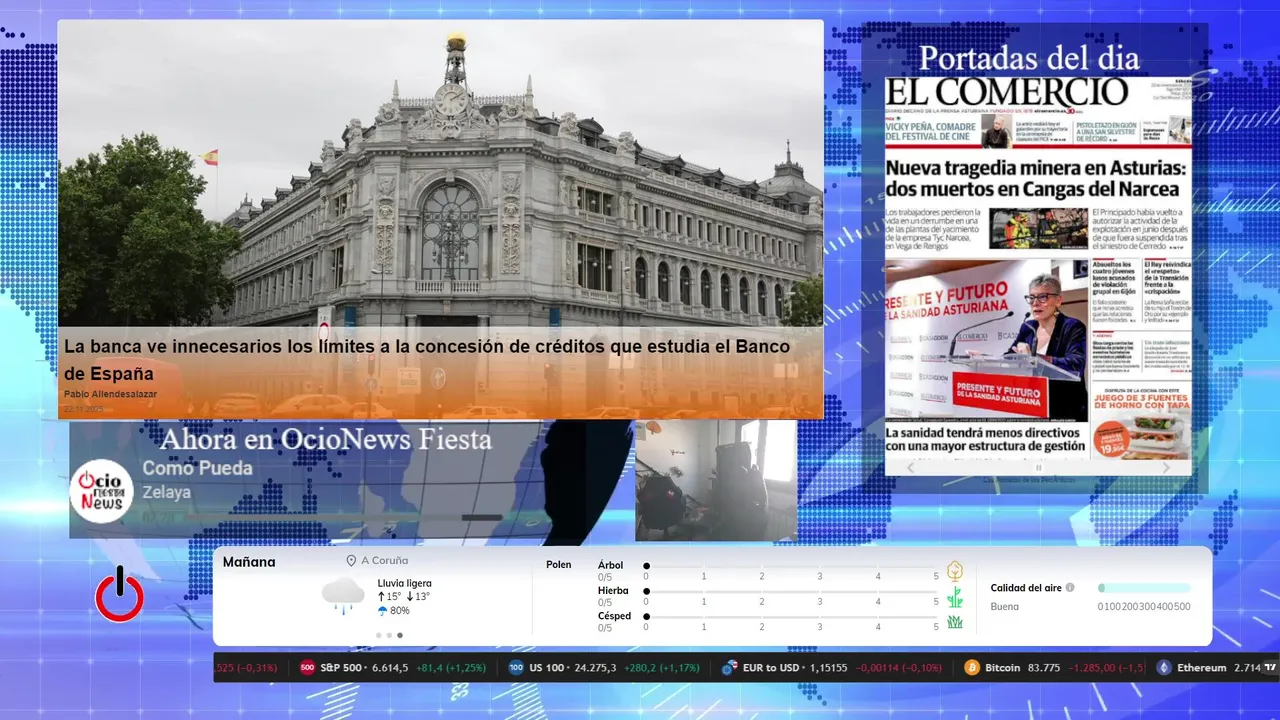
Task: Click the Banco de España building photo
Action: [x=440, y=173]
